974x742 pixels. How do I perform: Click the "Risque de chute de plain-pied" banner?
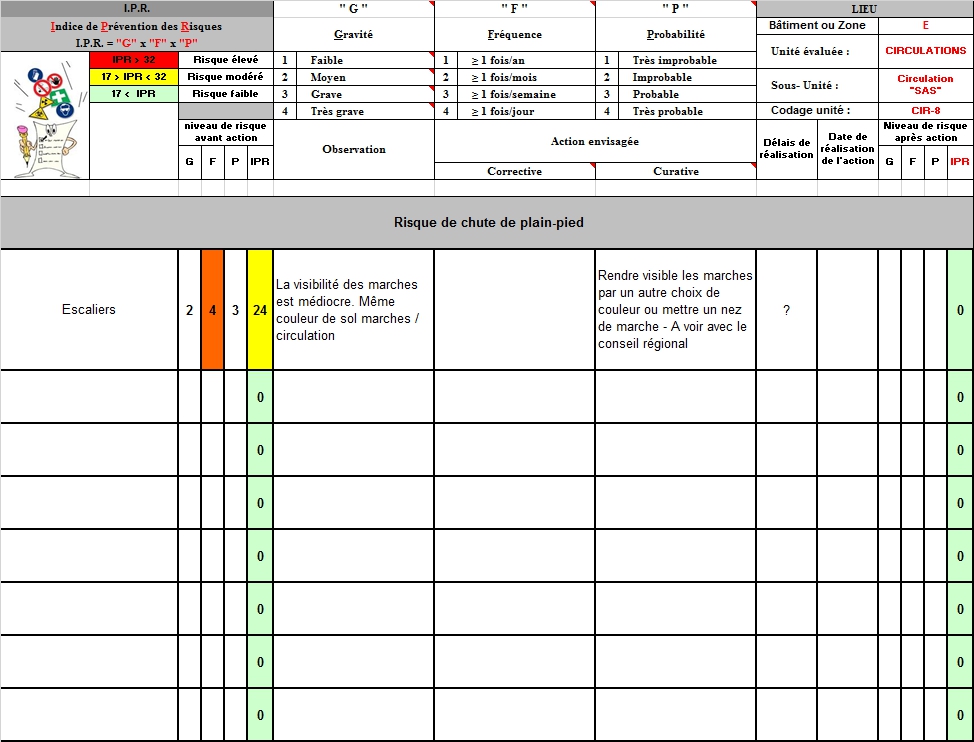487,222
